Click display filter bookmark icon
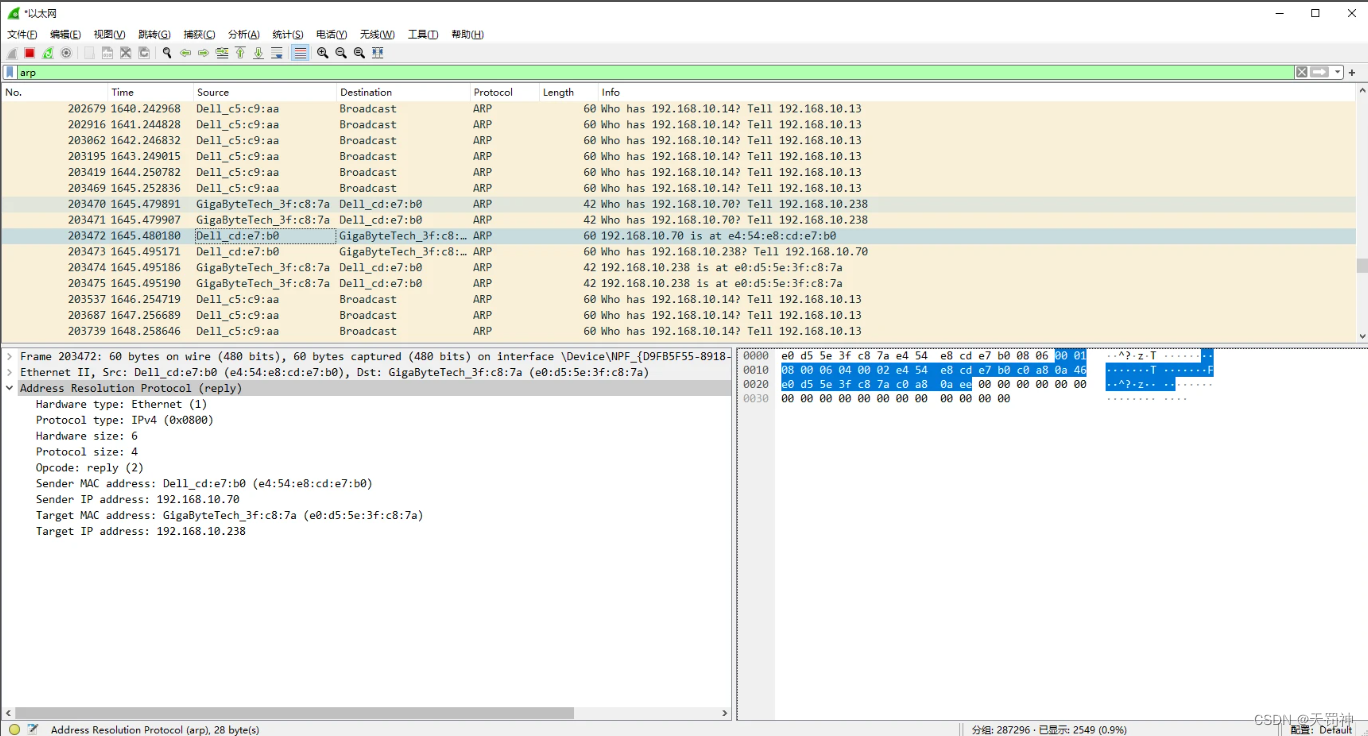The image size is (1368, 736). click(10, 73)
